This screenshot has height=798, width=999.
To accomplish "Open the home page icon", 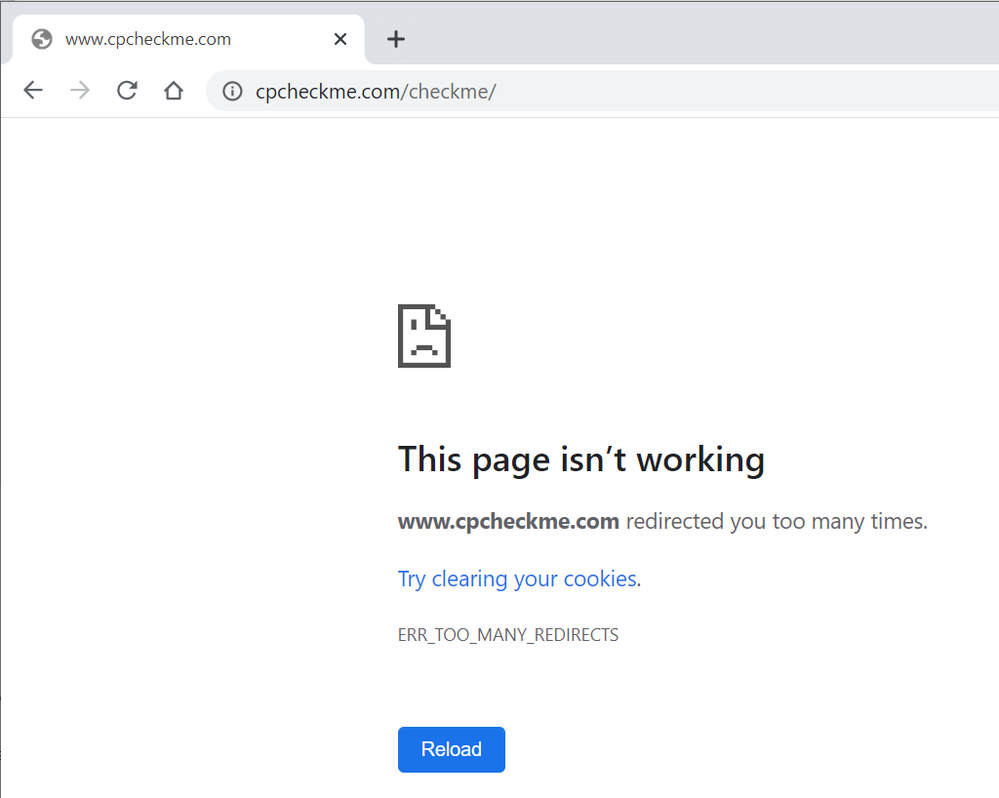I will coord(173,90).
